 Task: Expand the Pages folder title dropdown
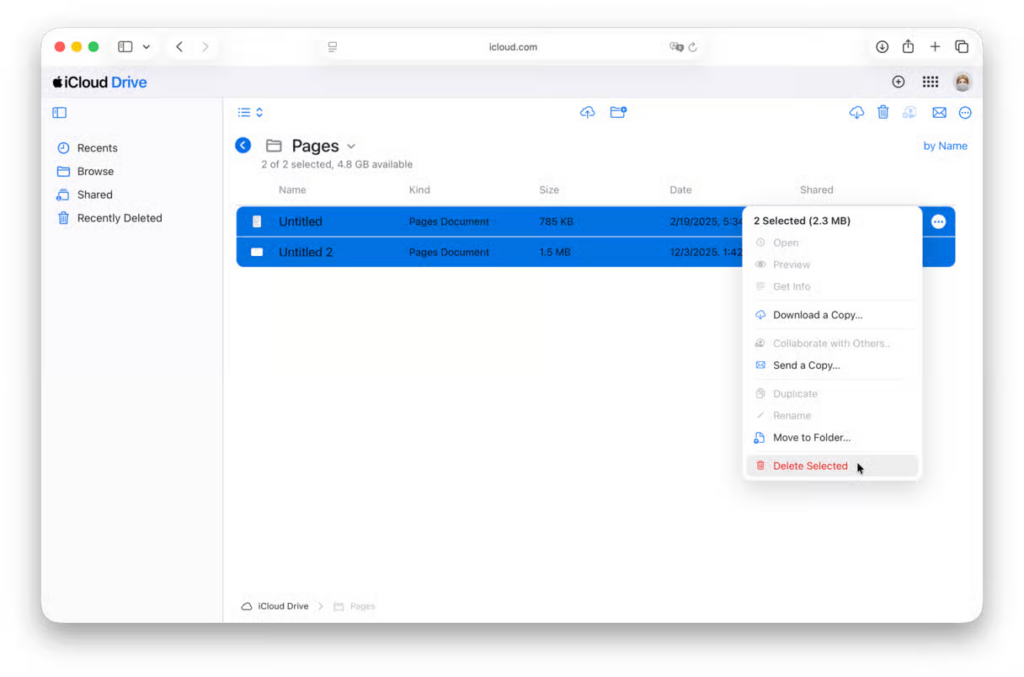[x=351, y=147]
